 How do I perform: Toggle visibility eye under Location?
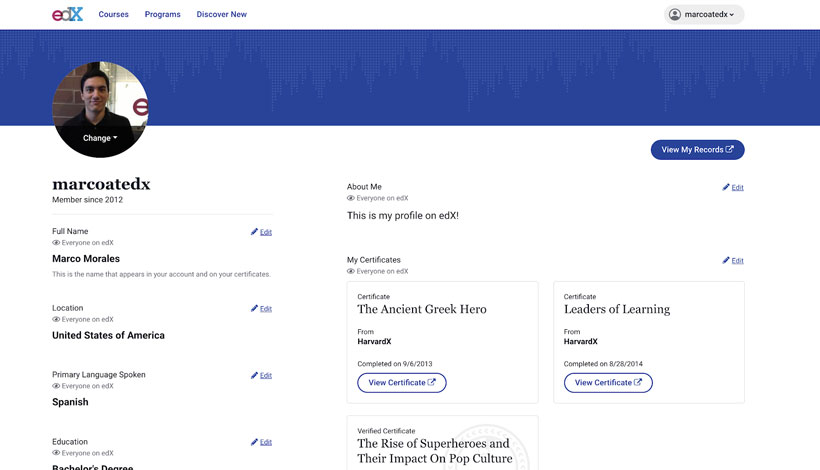click(56, 319)
